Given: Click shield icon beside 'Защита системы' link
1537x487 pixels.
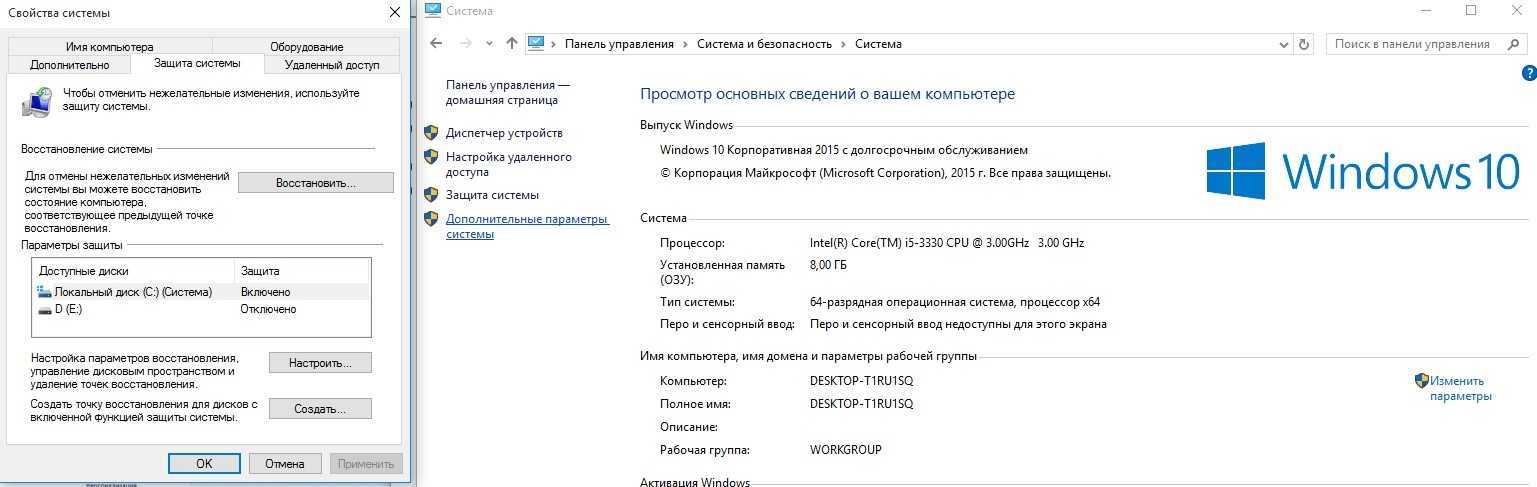Looking at the screenshot, I should click(431, 194).
